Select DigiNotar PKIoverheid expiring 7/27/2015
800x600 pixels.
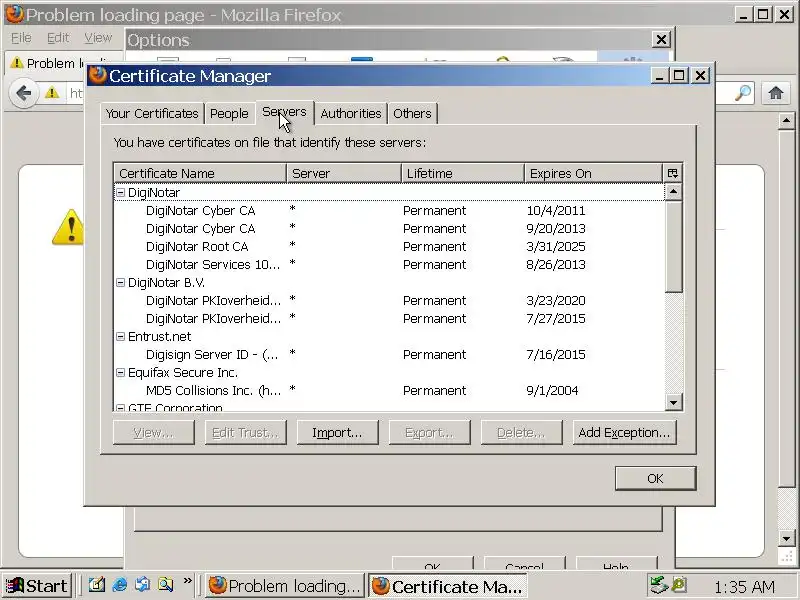(x=389, y=318)
